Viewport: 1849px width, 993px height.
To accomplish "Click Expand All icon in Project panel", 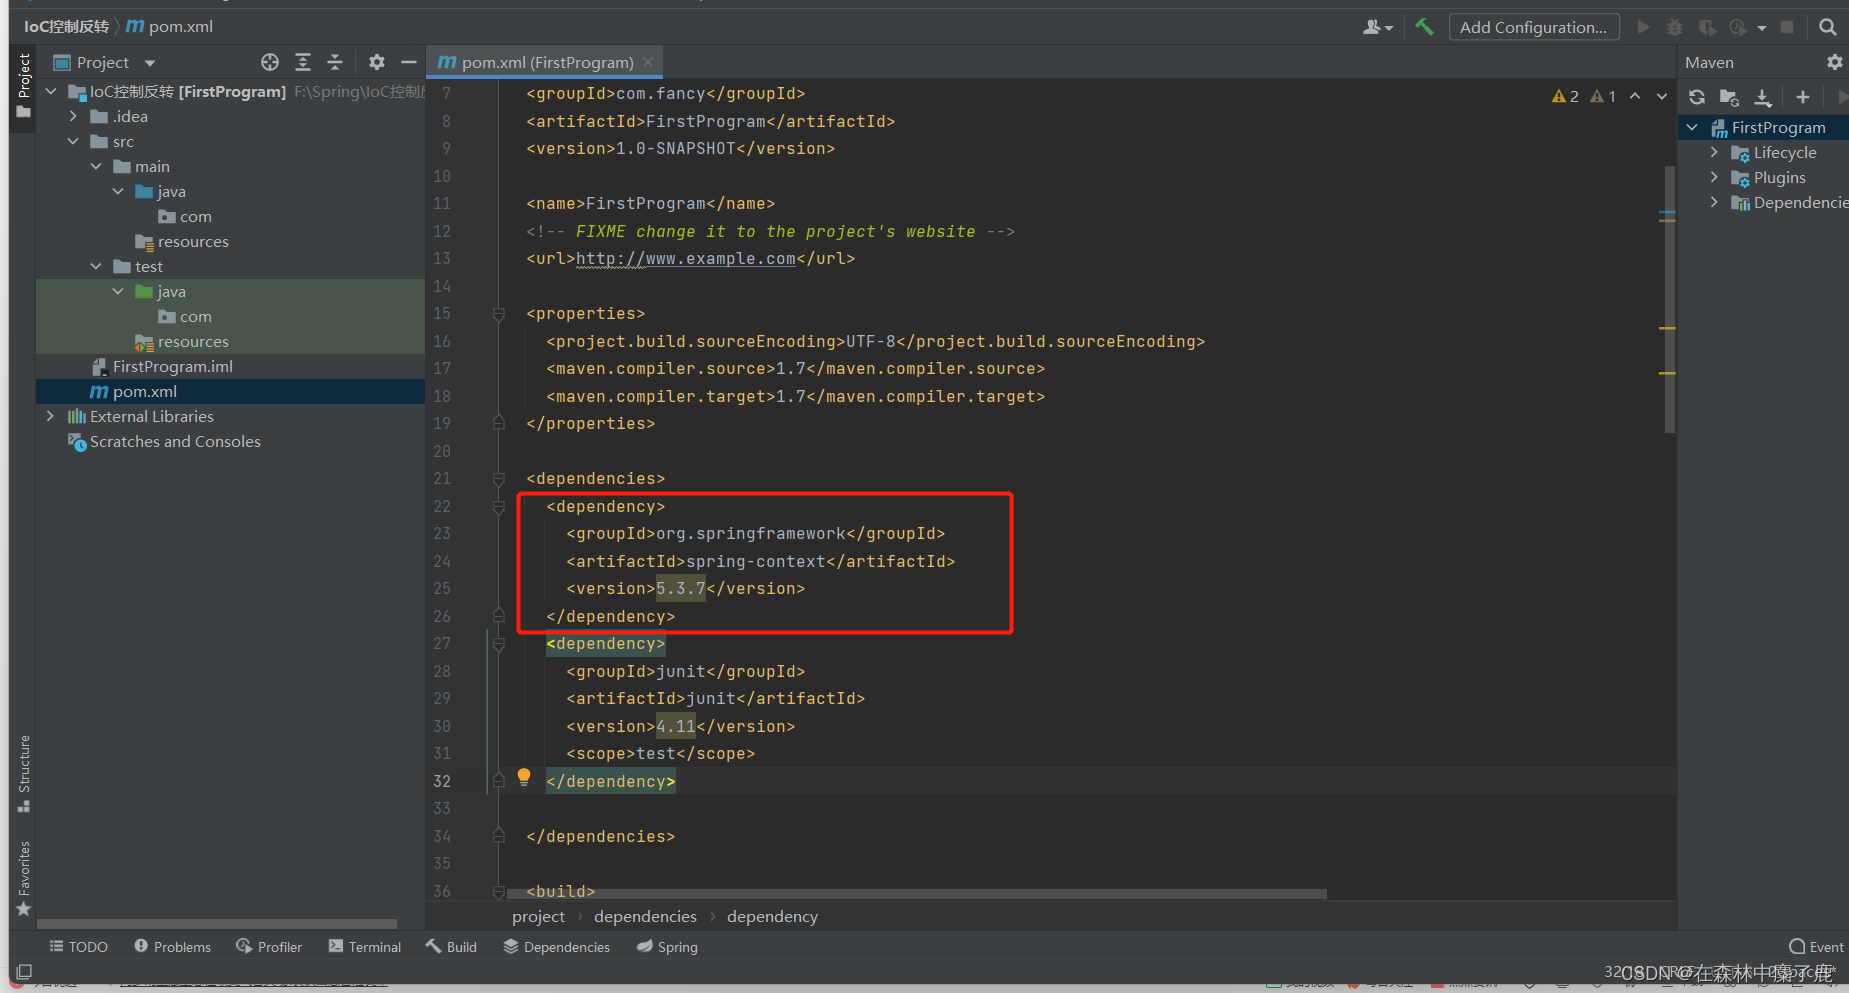I will tap(303, 62).
